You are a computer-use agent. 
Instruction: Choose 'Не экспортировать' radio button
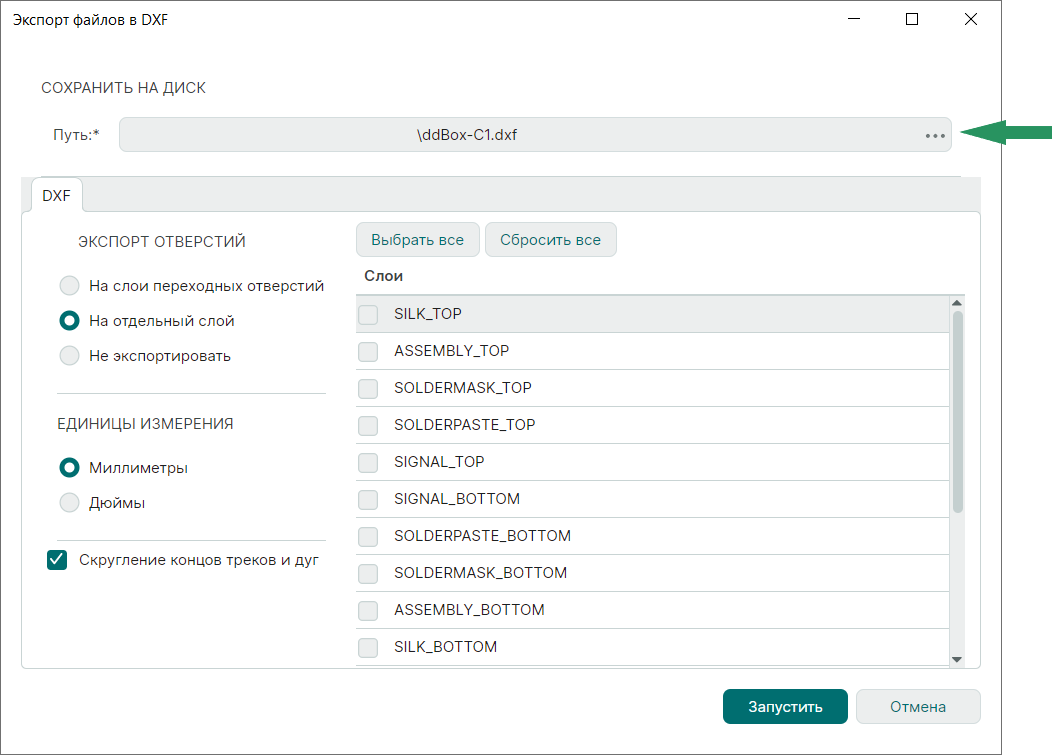pos(69,356)
